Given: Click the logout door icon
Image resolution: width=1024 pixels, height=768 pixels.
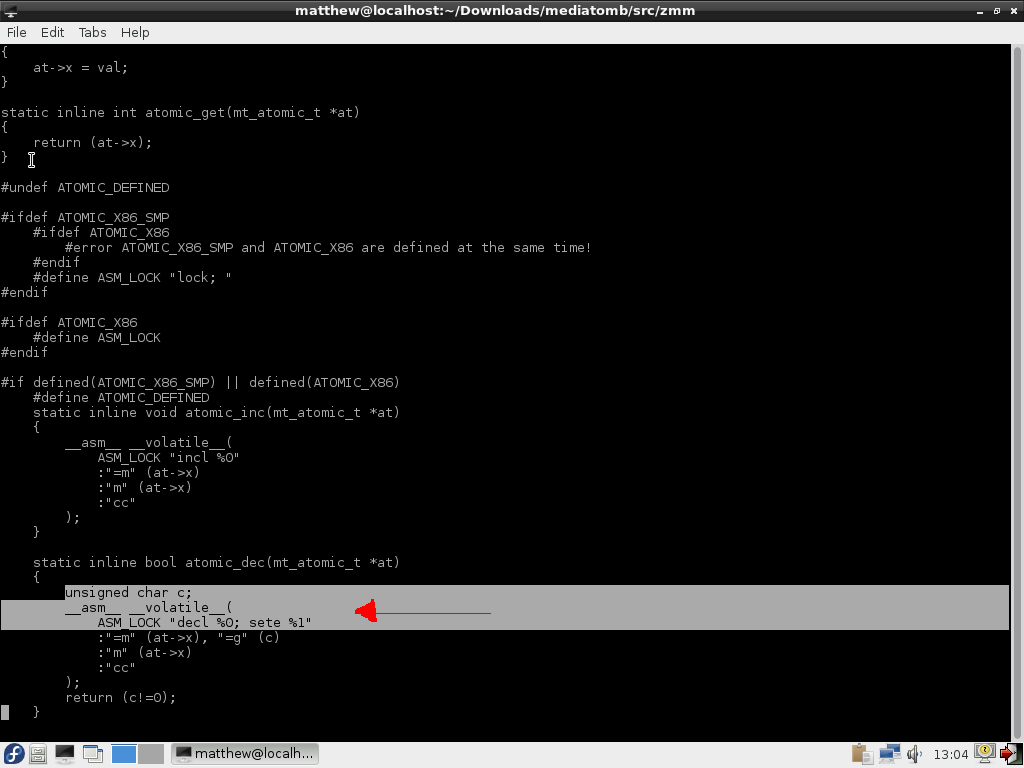Looking at the screenshot, I should pyautogui.click(x=1010, y=754).
